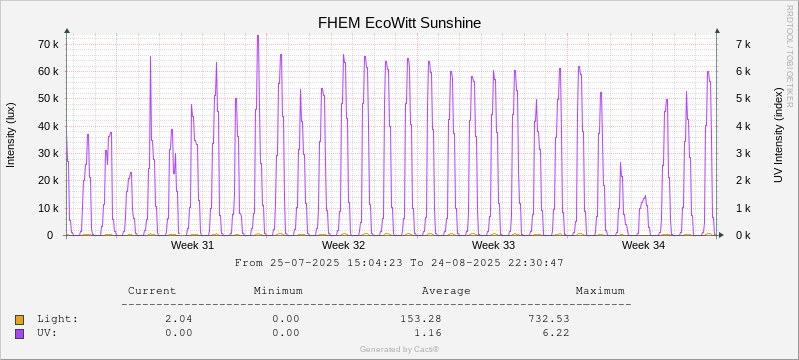Click the 0 k right axis label

[743, 235]
